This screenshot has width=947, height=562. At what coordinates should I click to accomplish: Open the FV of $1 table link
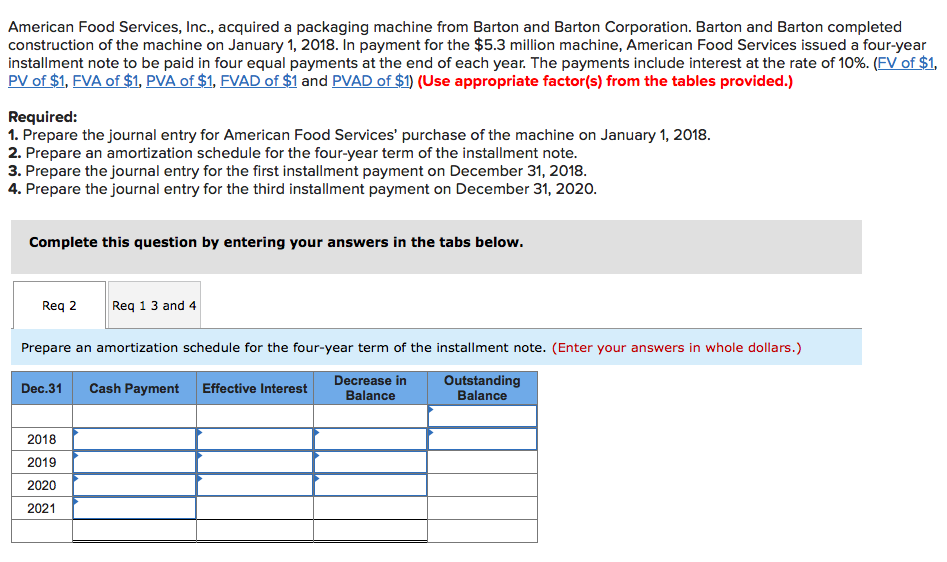point(907,63)
